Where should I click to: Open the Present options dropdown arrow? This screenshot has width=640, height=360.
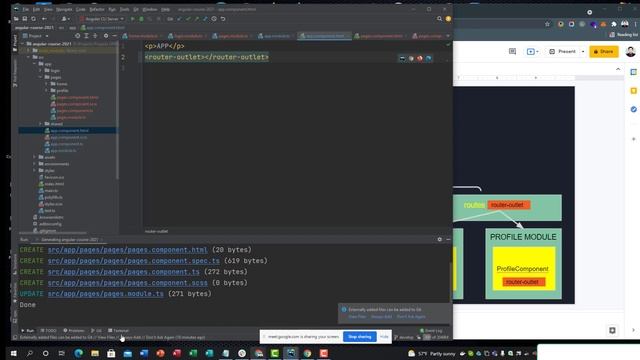tap(583, 52)
